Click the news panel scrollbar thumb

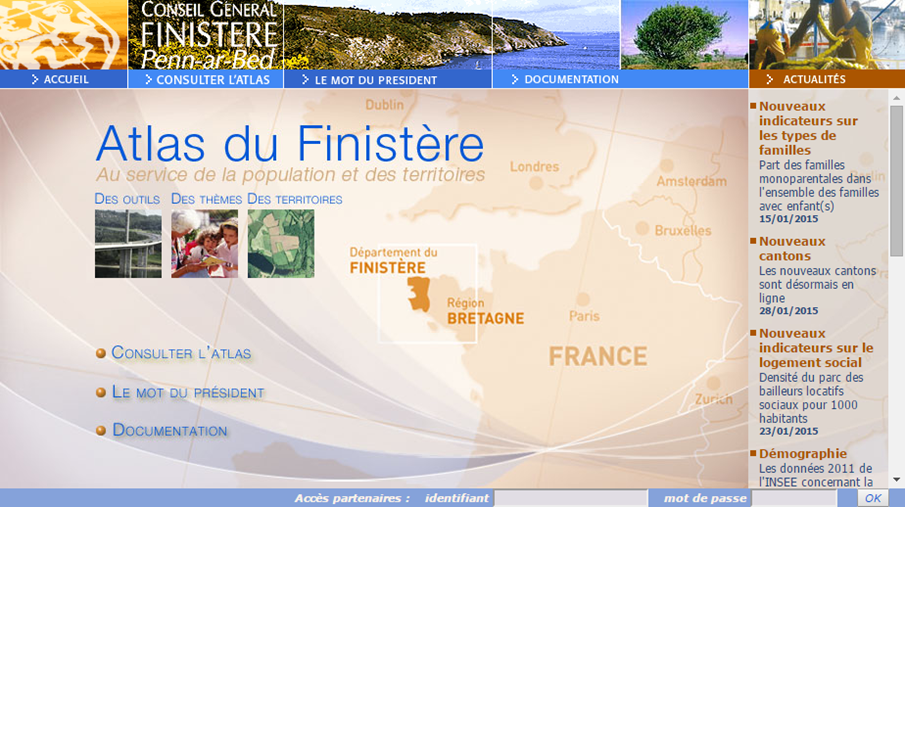(896, 181)
